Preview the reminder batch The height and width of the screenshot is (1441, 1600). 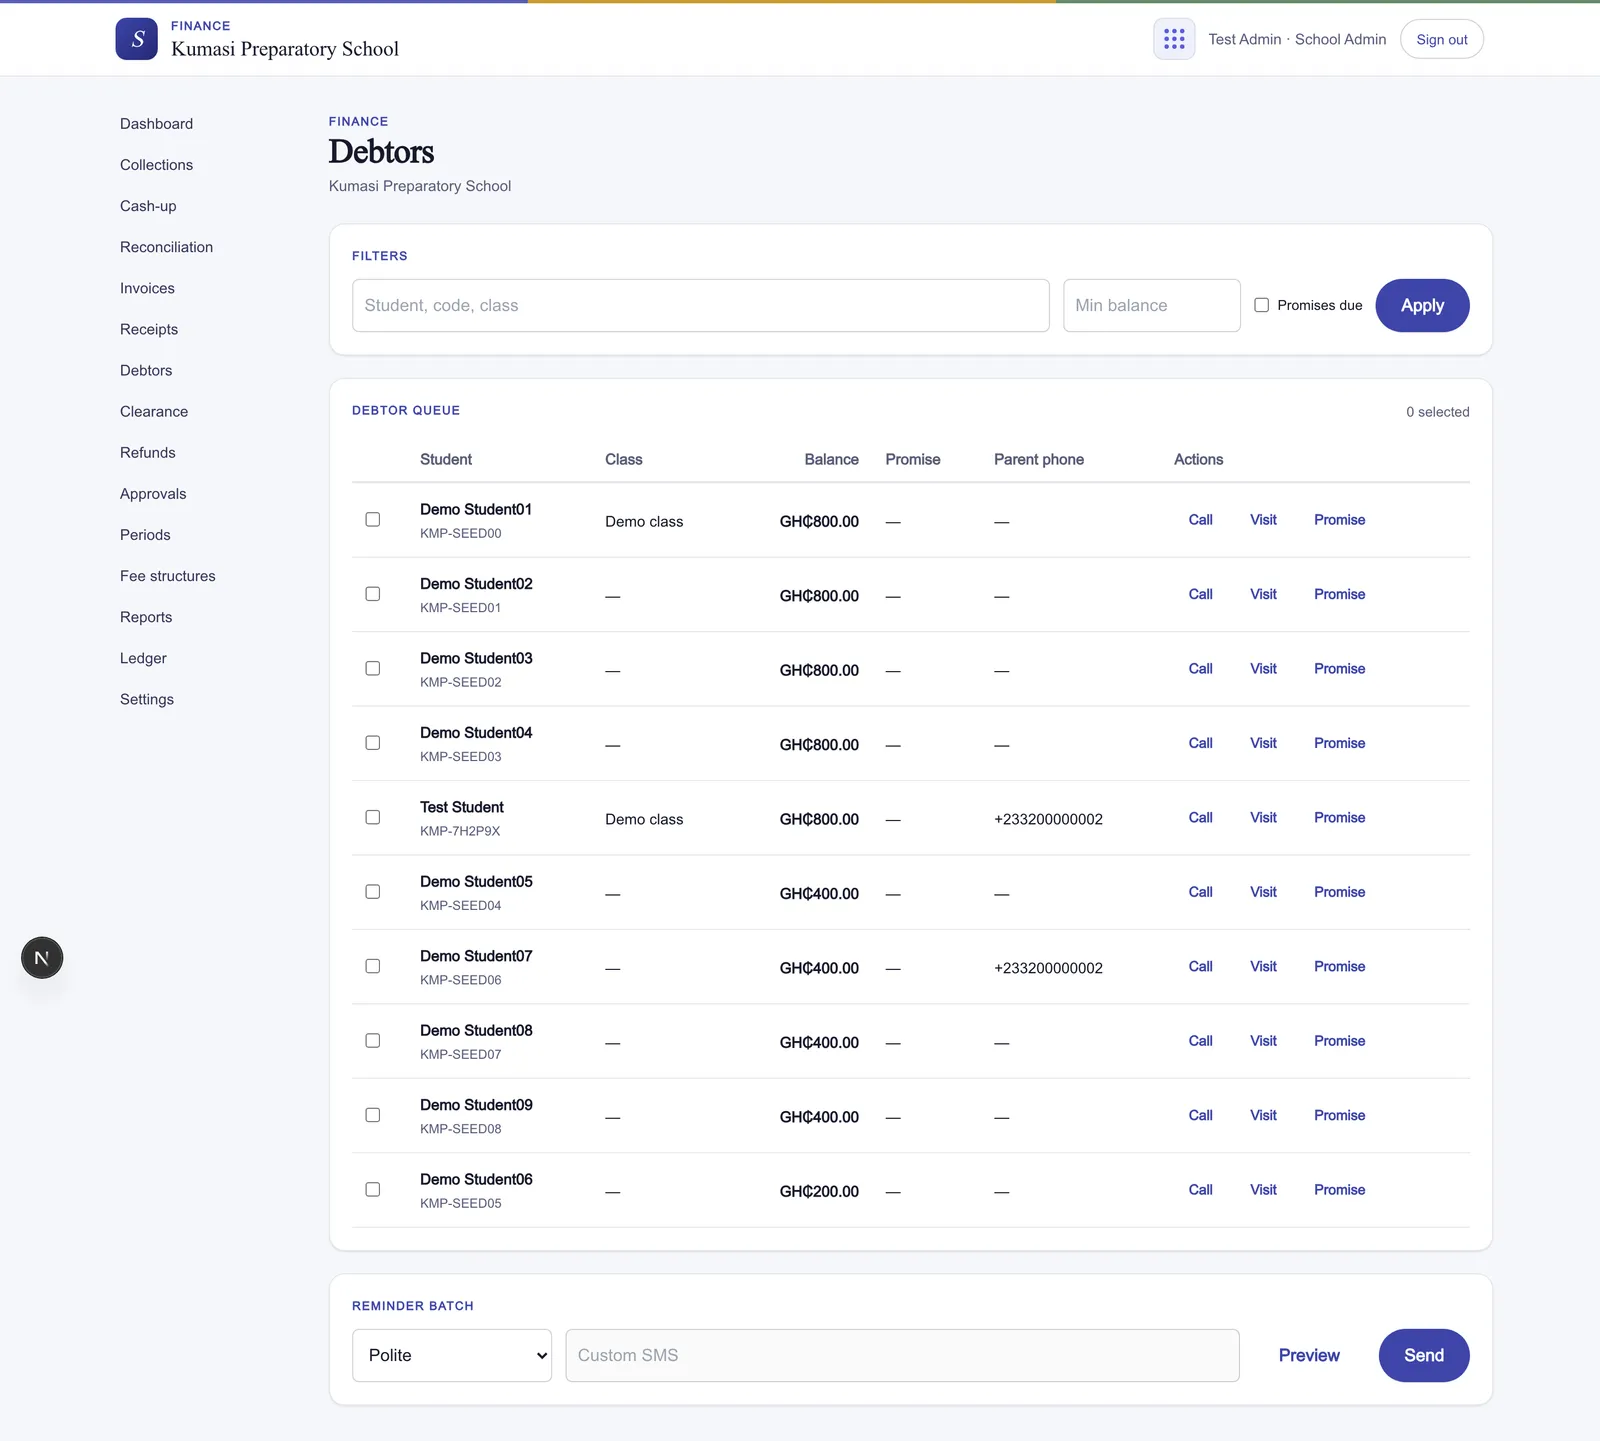[x=1309, y=1355]
